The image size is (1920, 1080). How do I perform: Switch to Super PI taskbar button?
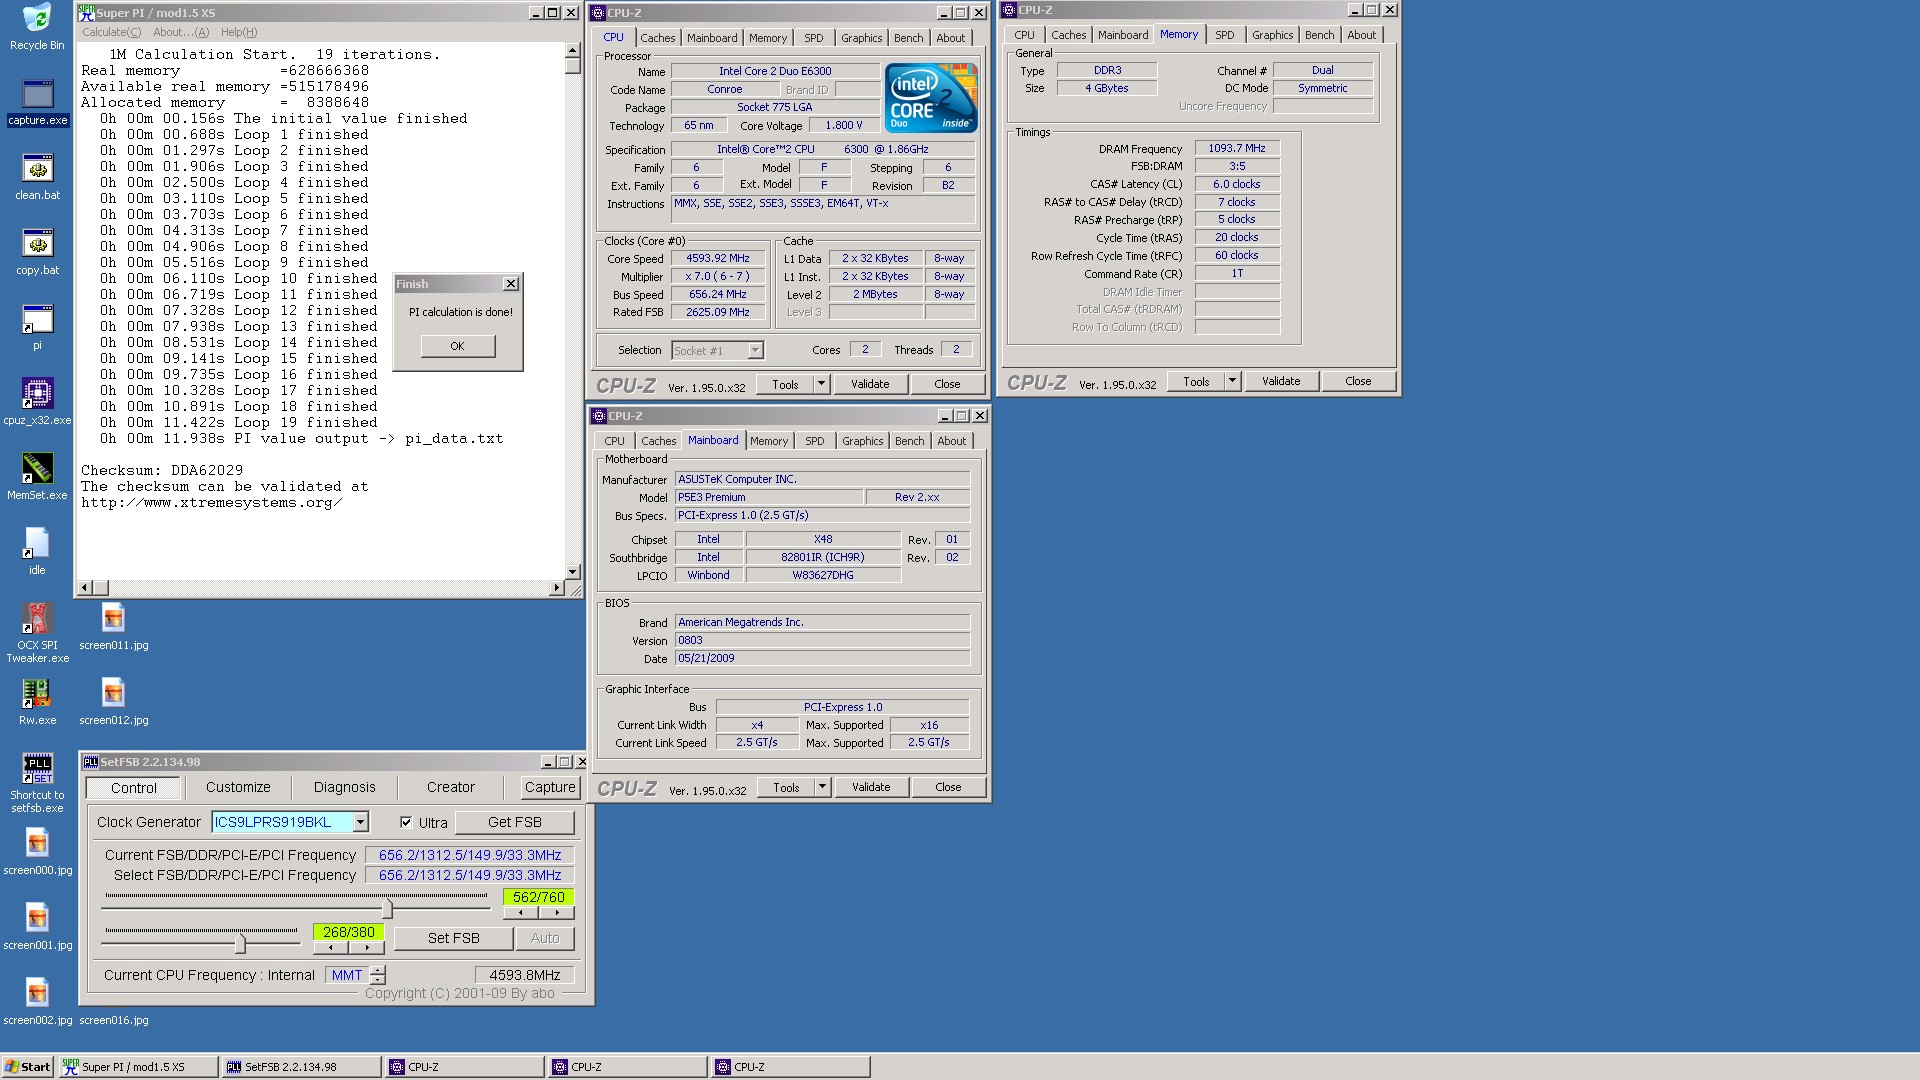[x=138, y=1067]
